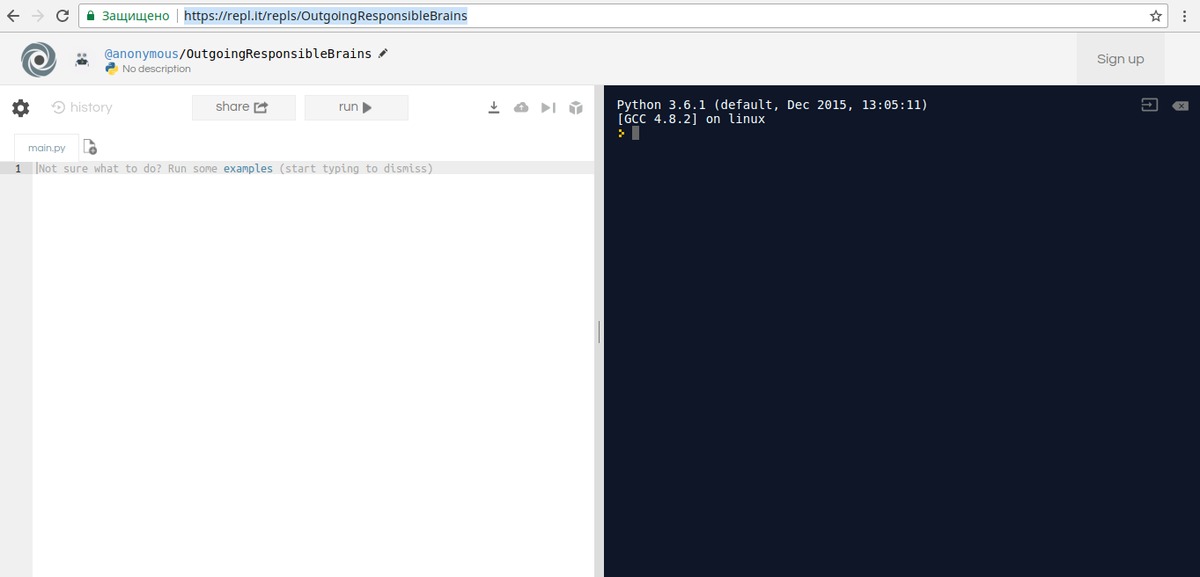Image resolution: width=1200 pixels, height=577 pixels.
Task: Open the history panel
Action: tap(82, 108)
